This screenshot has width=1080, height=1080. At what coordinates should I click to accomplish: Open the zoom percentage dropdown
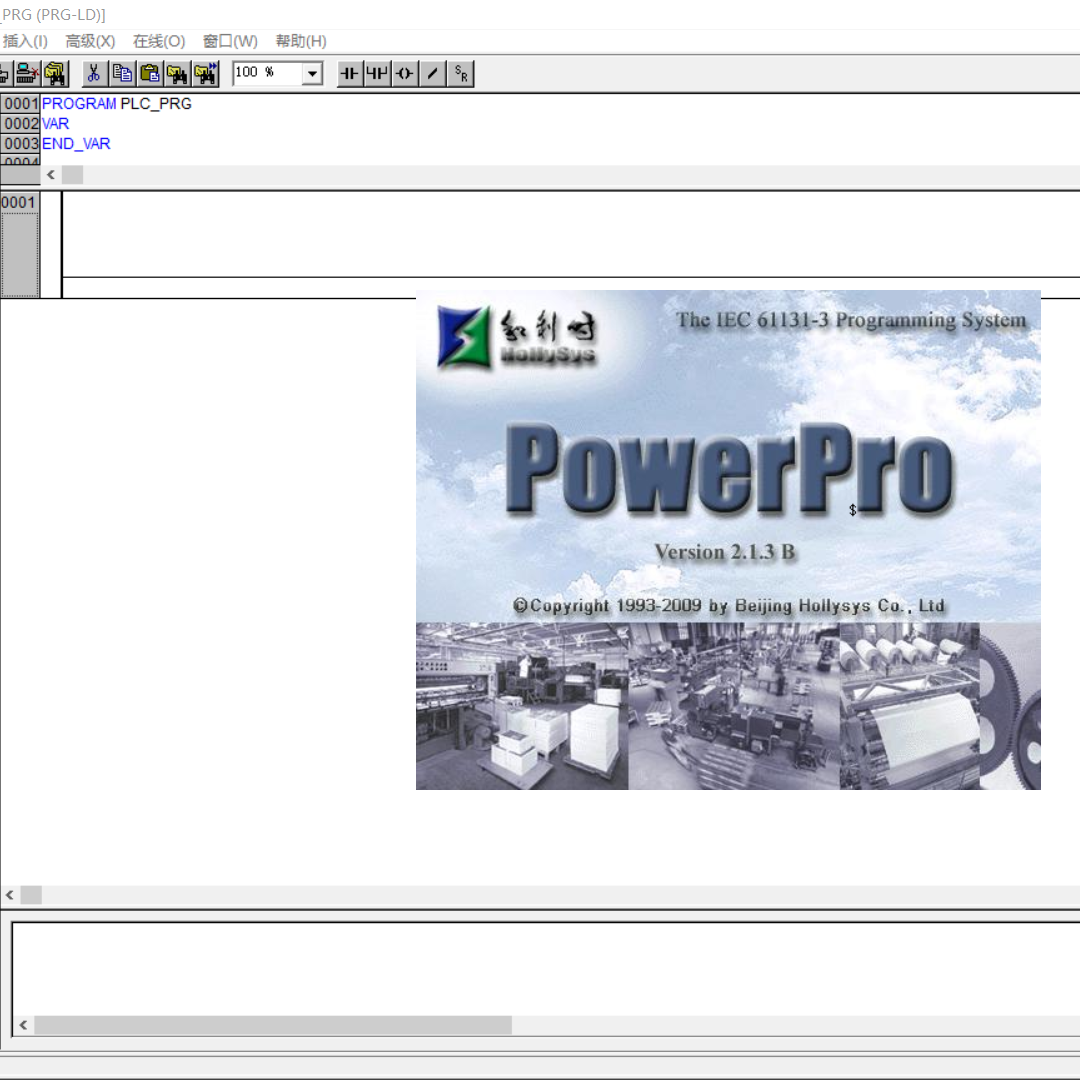click(311, 73)
